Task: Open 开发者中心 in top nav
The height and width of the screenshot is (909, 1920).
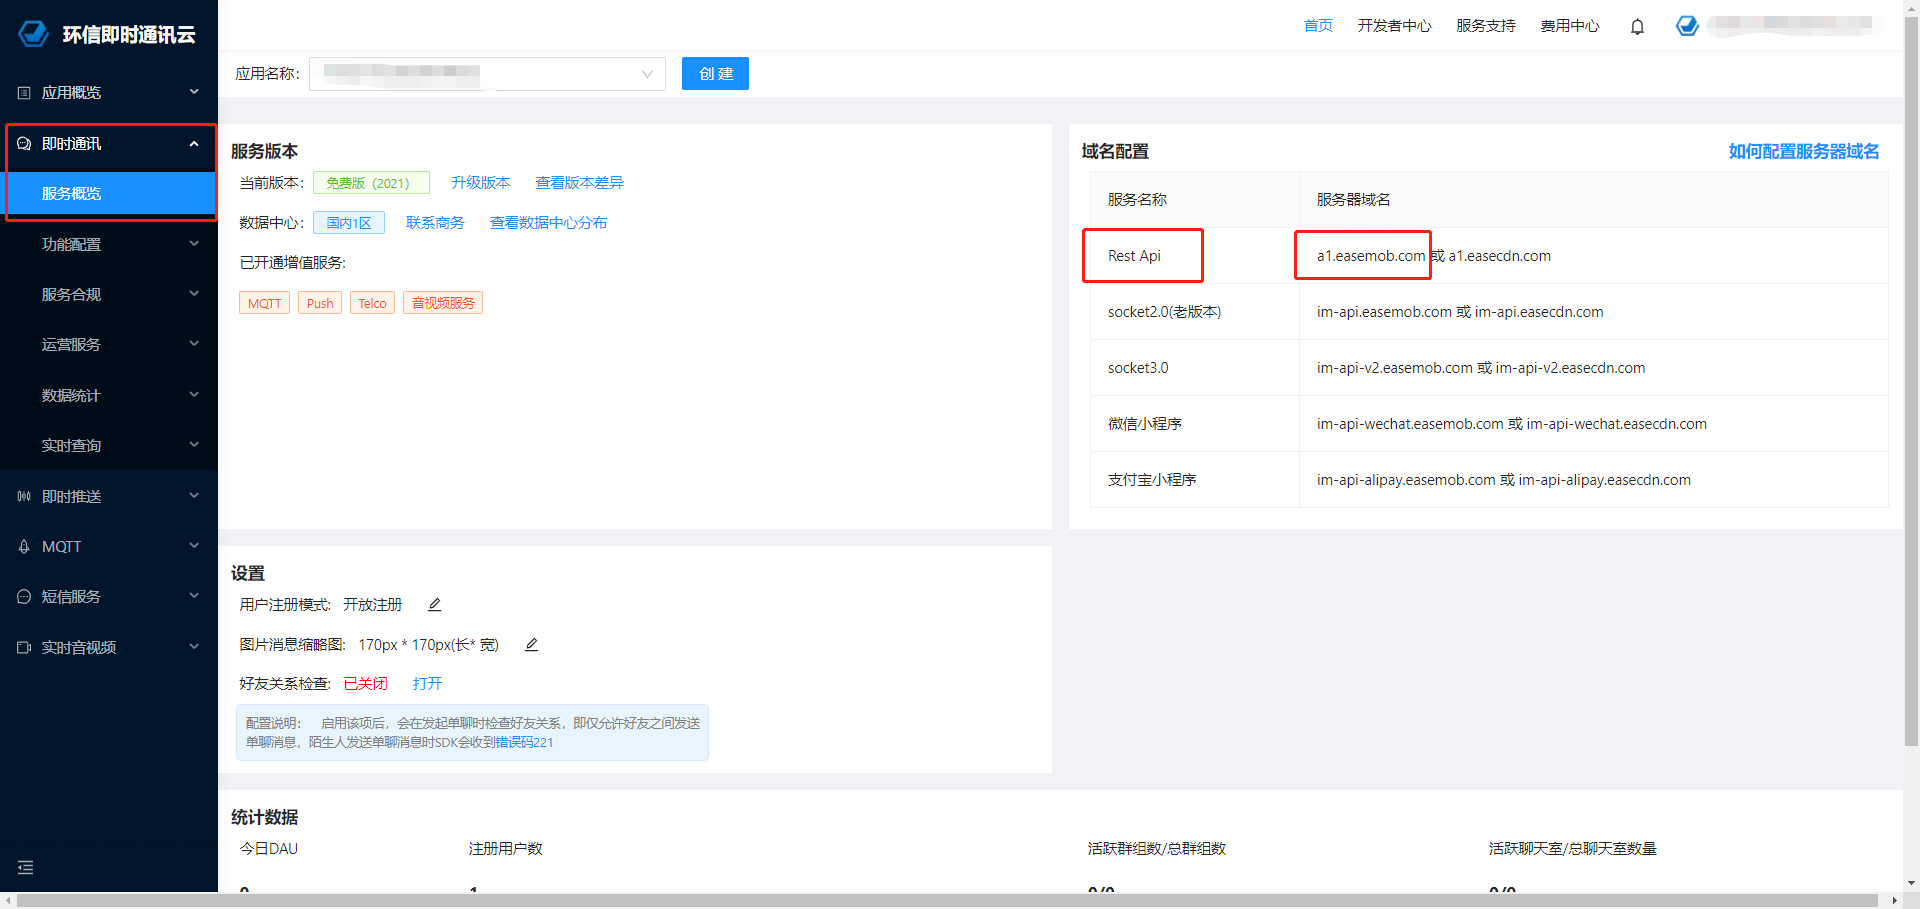Action: click(x=1394, y=26)
